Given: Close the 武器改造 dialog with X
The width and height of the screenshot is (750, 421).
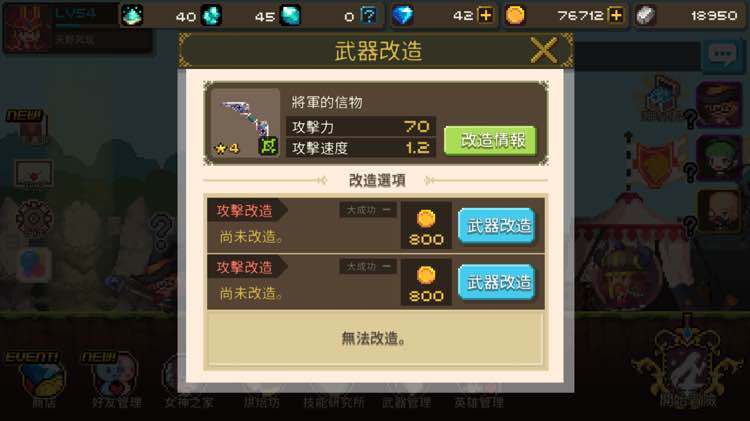Looking at the screenshot, I should point(544,50).
